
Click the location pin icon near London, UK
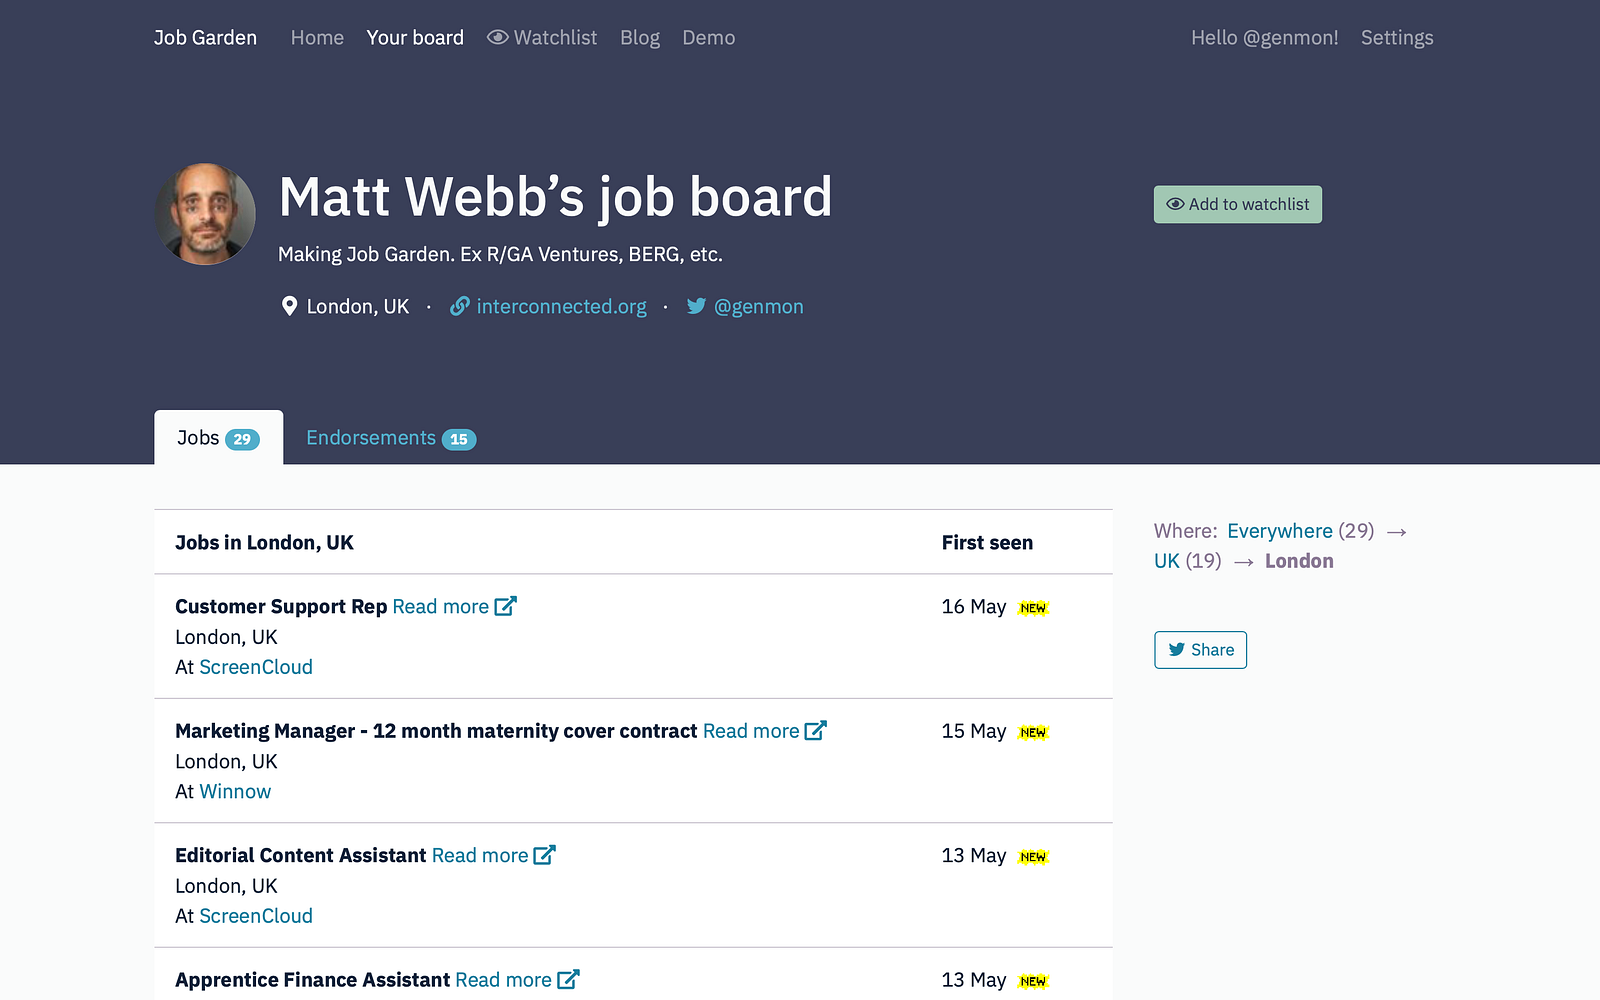pyautogui.click(x=289, y=306)
